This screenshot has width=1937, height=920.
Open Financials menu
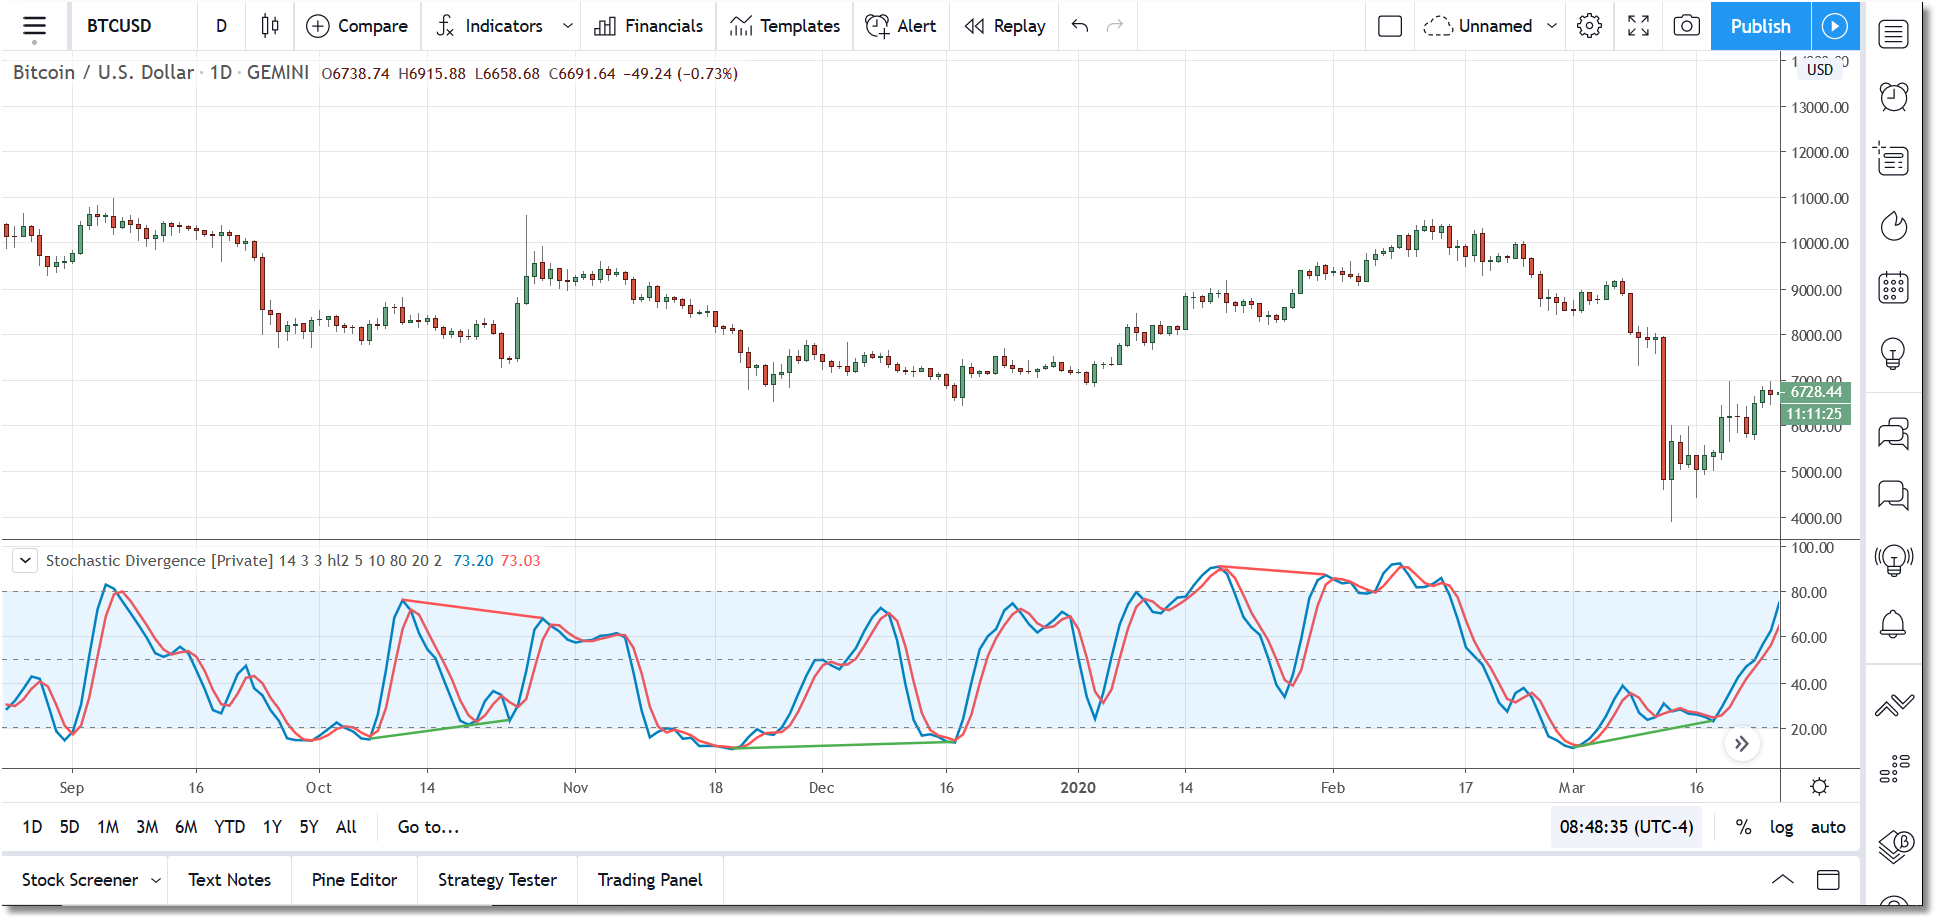tap(649, 26)
